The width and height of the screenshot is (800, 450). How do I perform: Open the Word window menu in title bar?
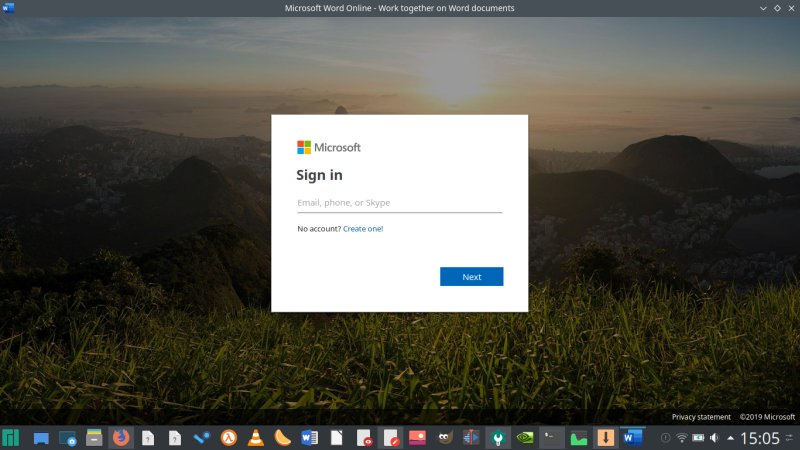coord(9,8)
